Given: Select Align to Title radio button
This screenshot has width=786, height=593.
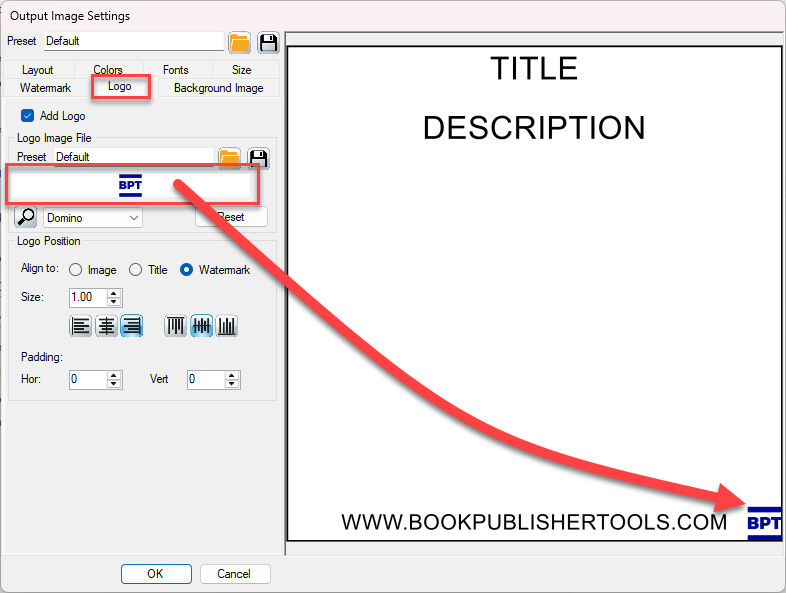Looking at the screenshot, I should click(x=135, y=270).
